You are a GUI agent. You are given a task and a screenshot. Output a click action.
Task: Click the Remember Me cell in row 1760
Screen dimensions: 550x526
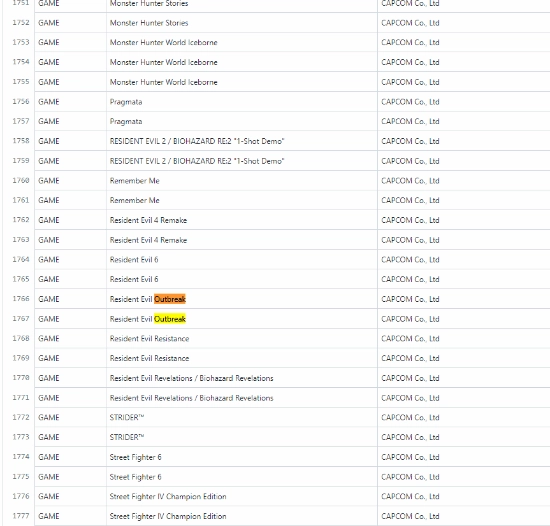click(x=242, y=181)
